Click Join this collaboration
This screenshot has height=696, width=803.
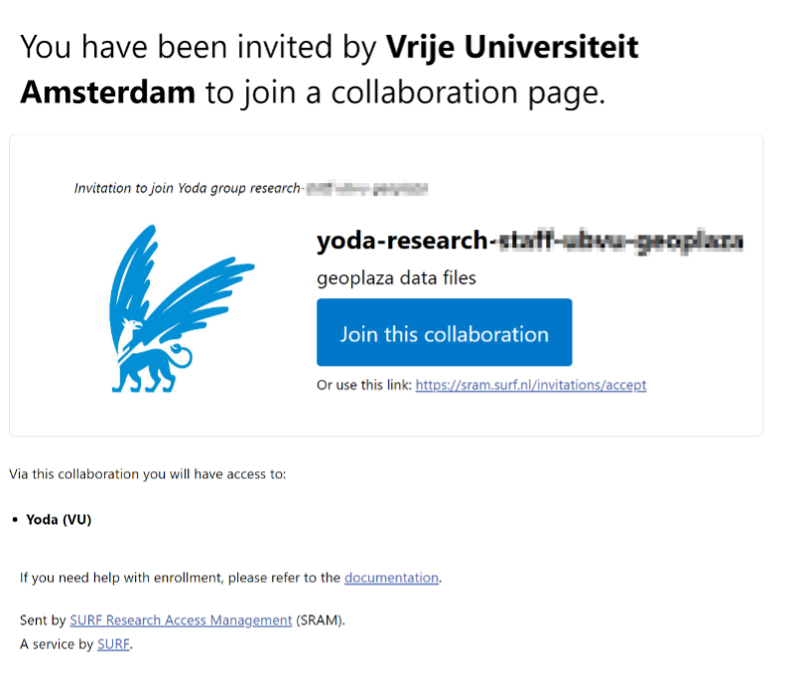[x=444, y=331]
